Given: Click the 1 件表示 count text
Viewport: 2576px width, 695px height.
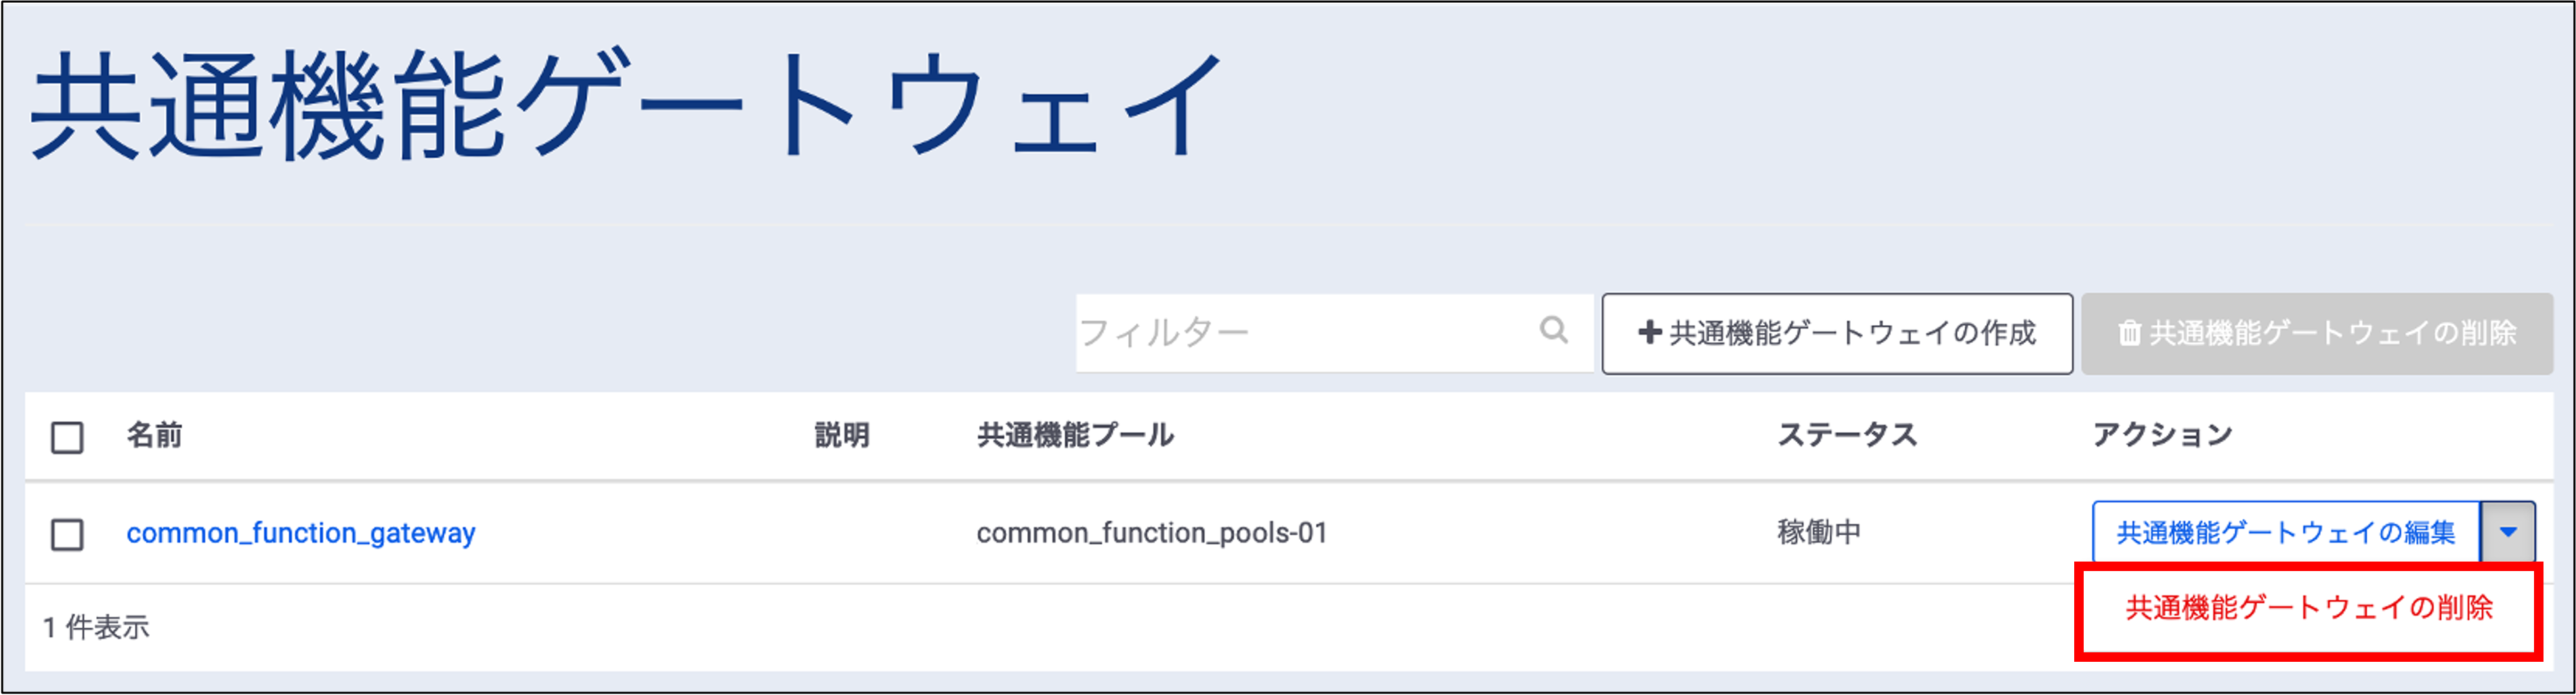Looking at the screenshot, I should (96, 627).
